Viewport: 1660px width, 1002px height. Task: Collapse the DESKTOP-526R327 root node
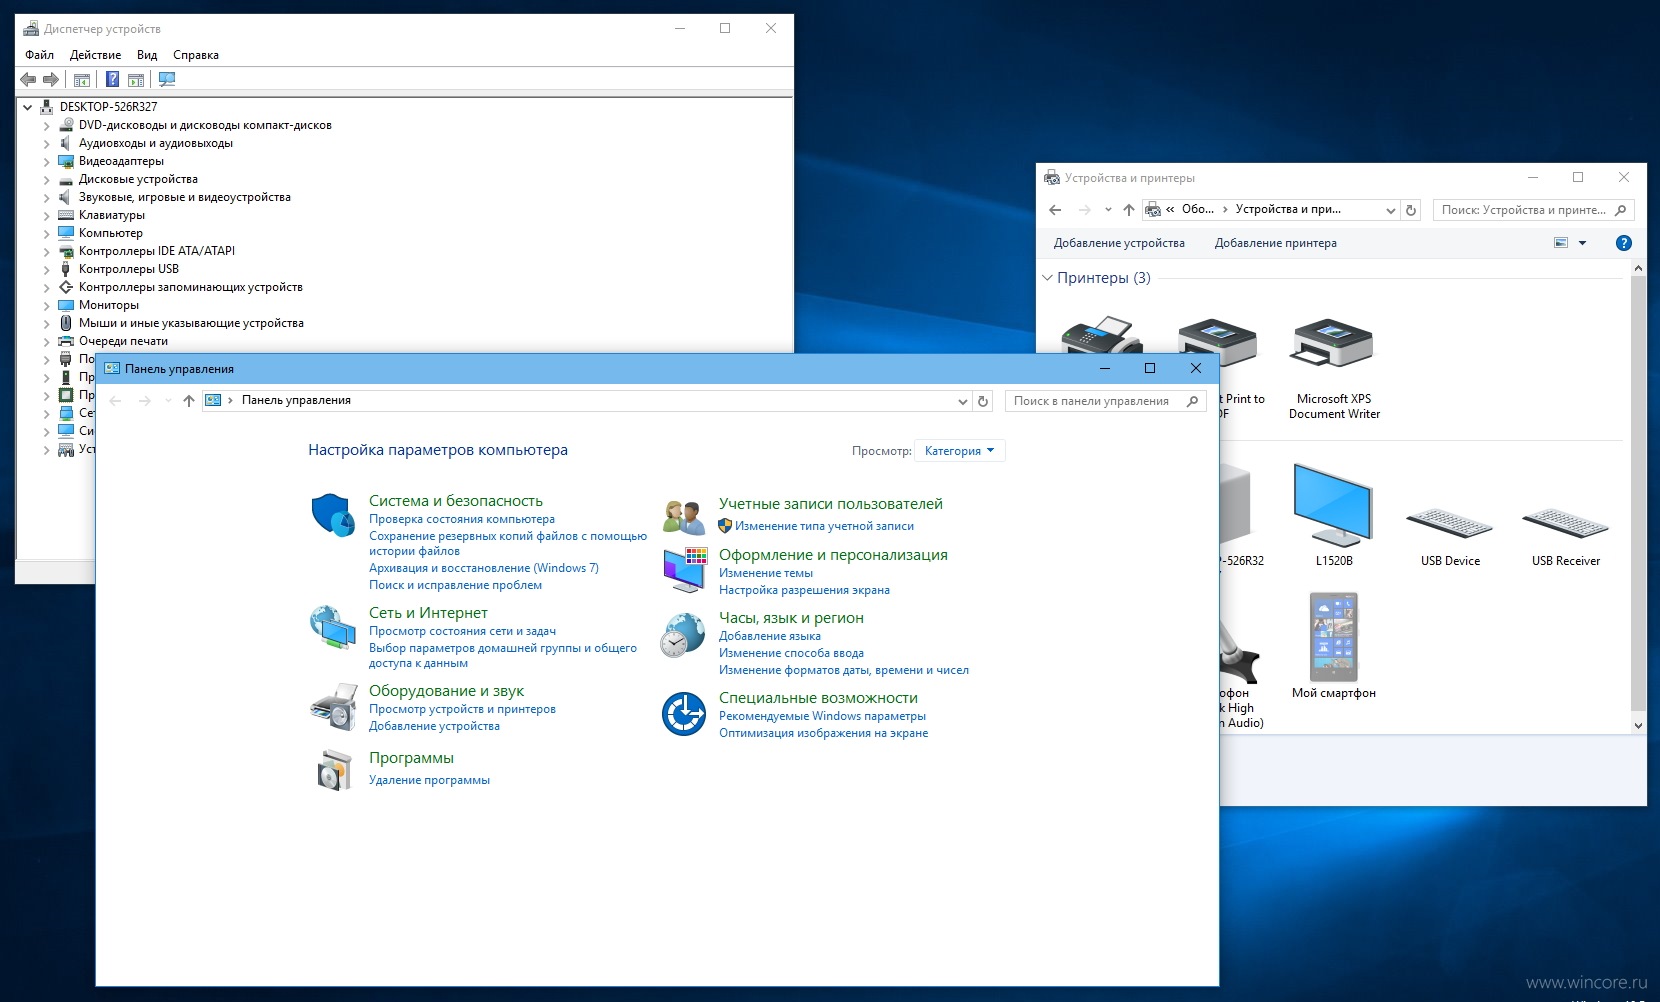pyautogui.click(x=28, y=107)
